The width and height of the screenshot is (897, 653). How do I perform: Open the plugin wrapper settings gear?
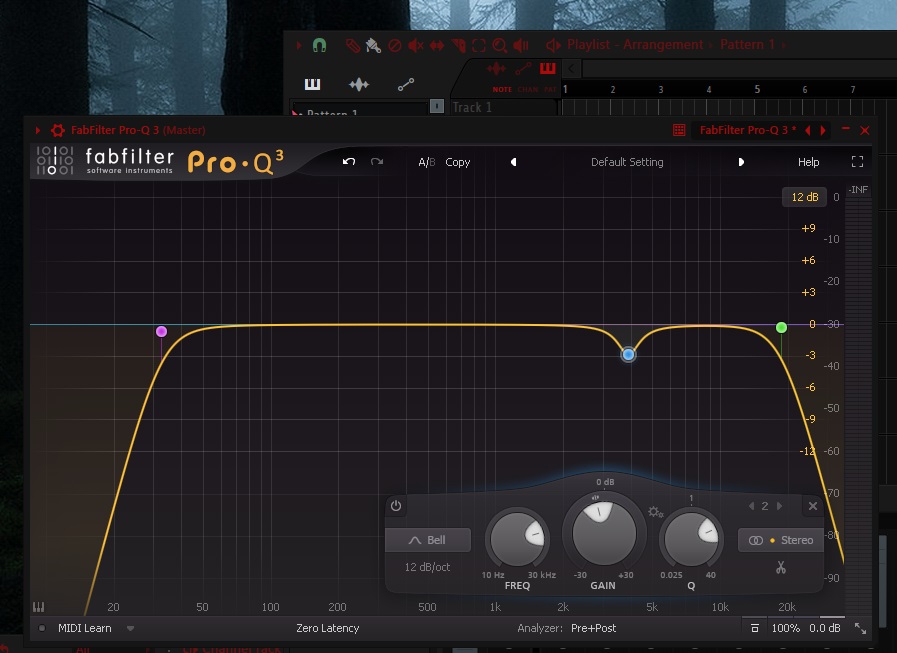coord(58,130)
